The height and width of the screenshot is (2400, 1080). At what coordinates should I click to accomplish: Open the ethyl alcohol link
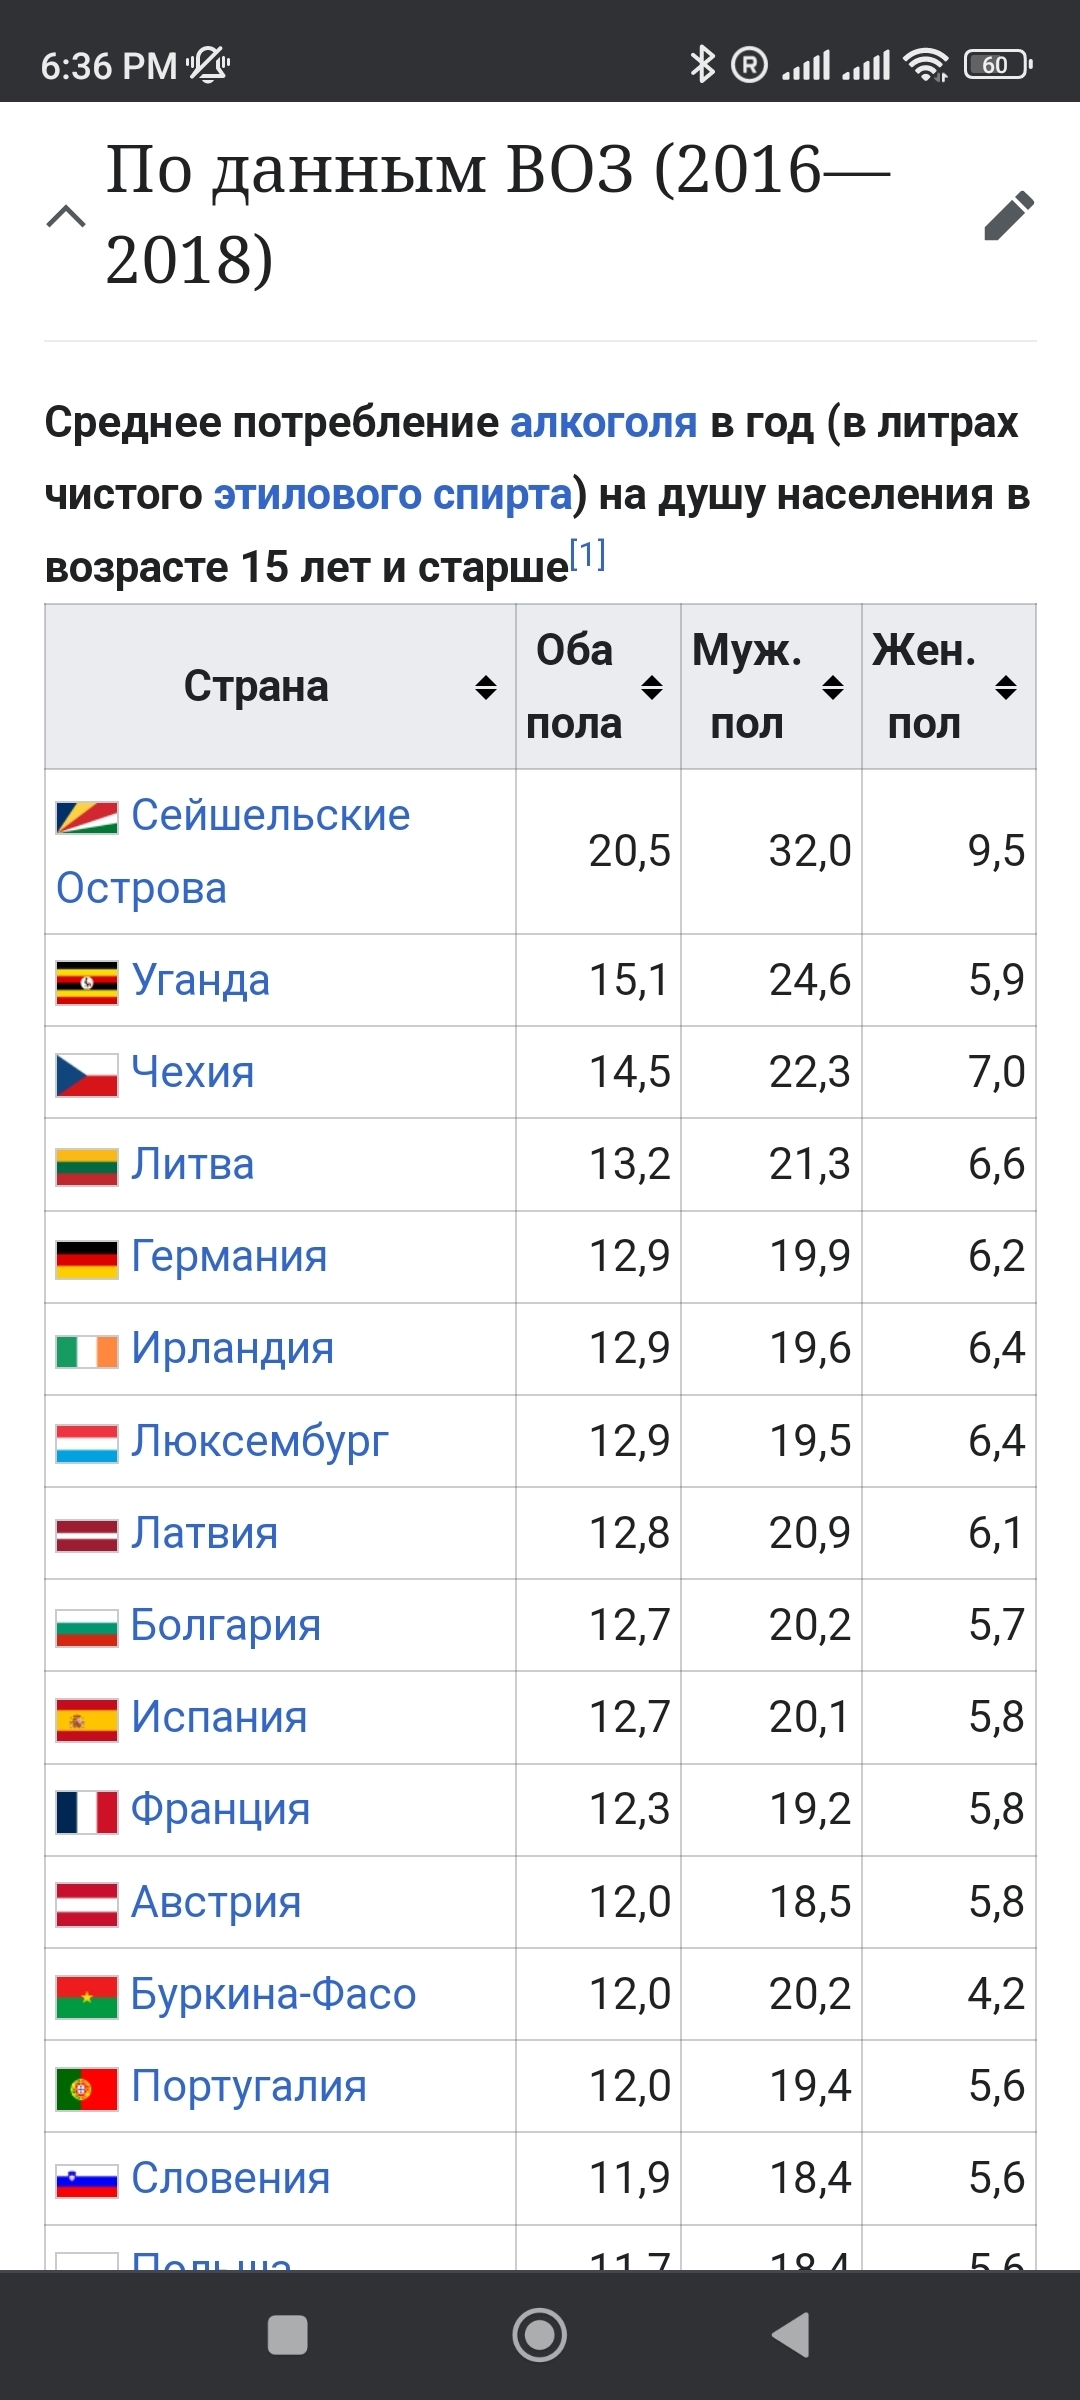[x=393, y=495]
